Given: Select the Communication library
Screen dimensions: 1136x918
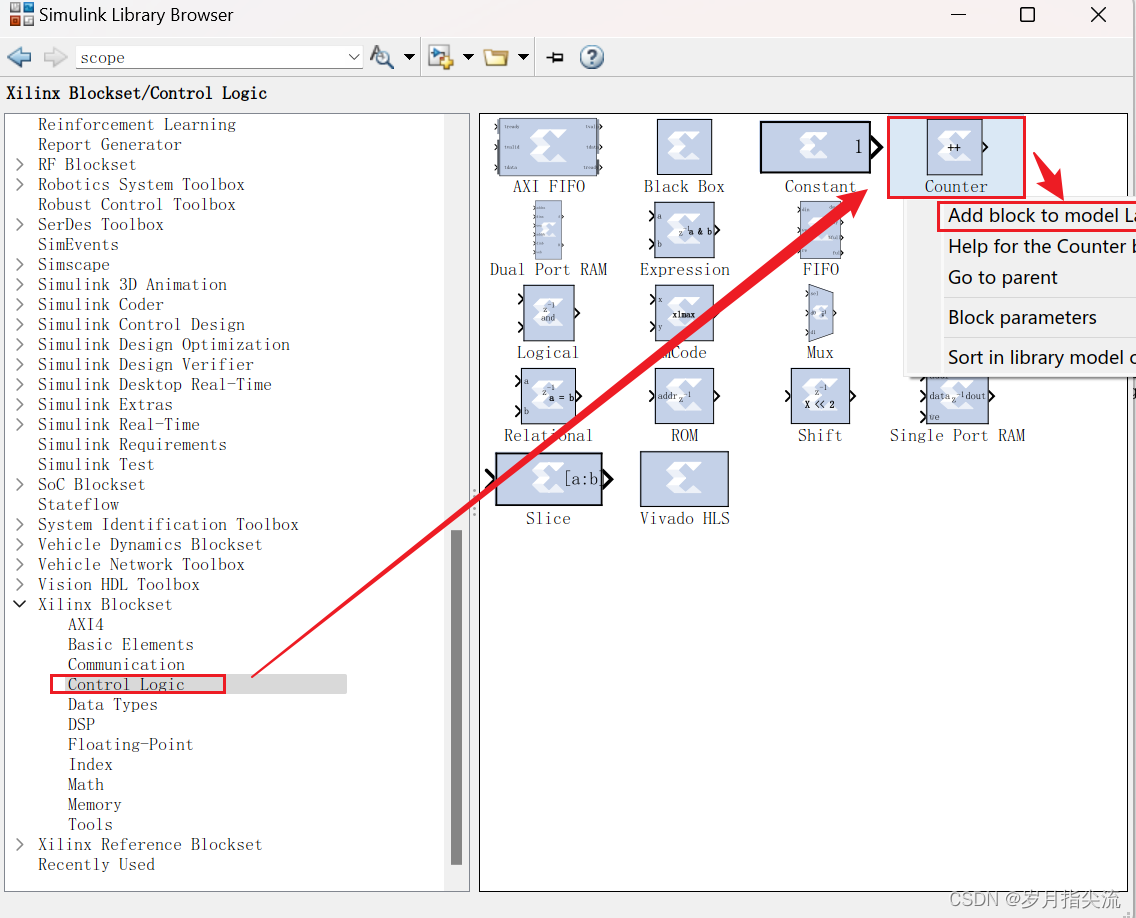Looking at the screenshot, I should (x=126, y=664).
